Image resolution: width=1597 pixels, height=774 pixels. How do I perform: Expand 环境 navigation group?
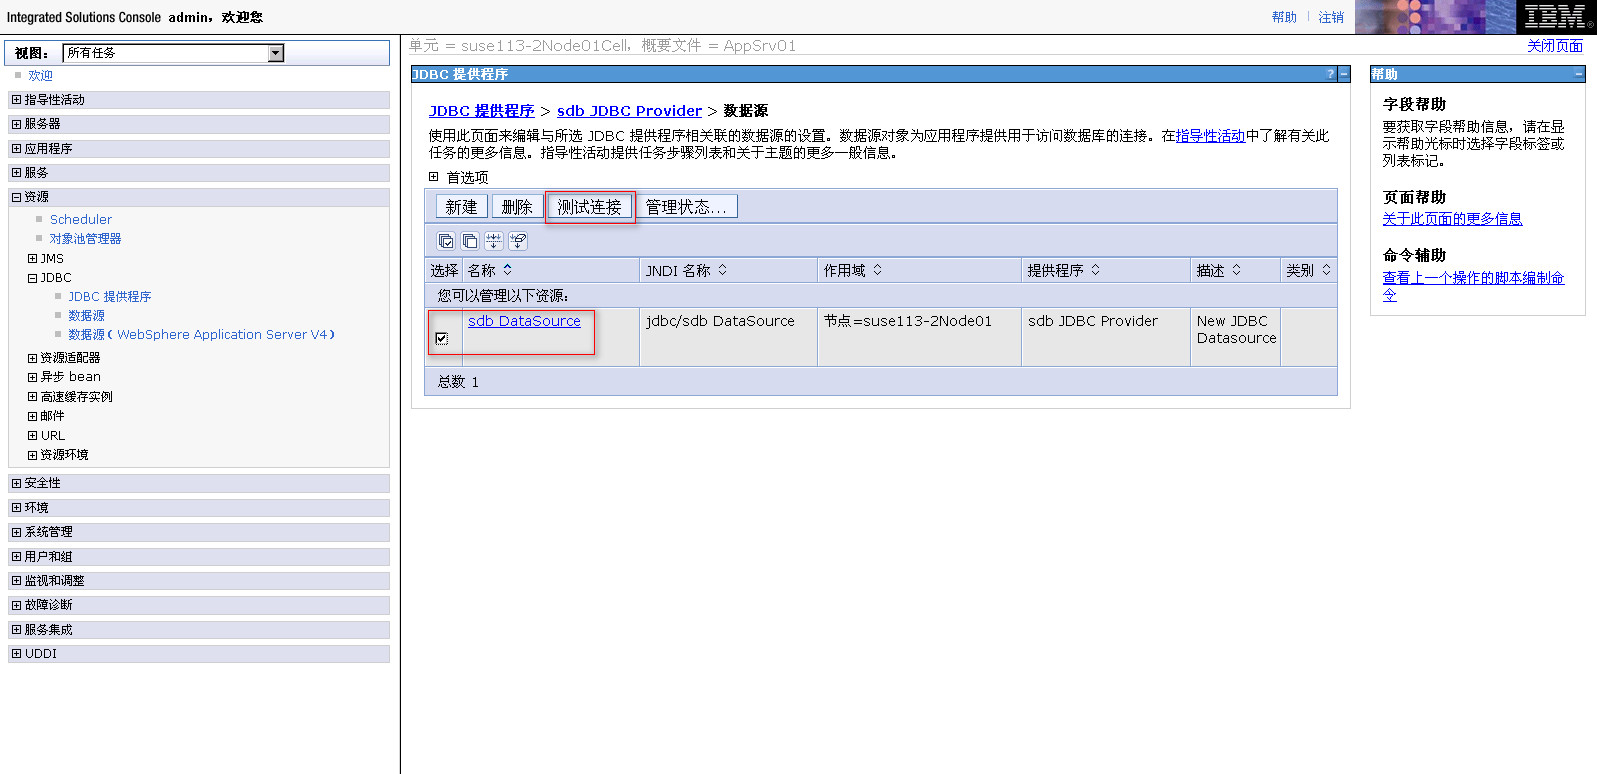point(16,508)
